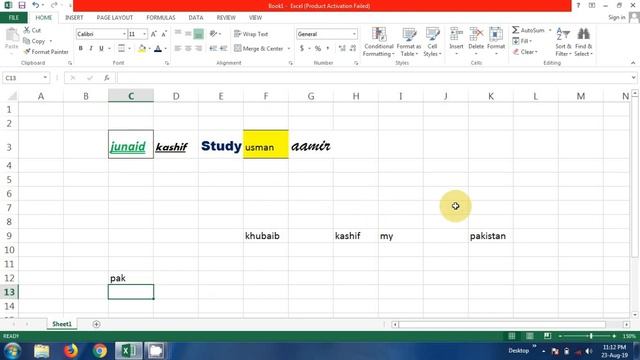Screen dimensions: 640x360
Task: Open the font size dropdown
Action: [144, 34]
